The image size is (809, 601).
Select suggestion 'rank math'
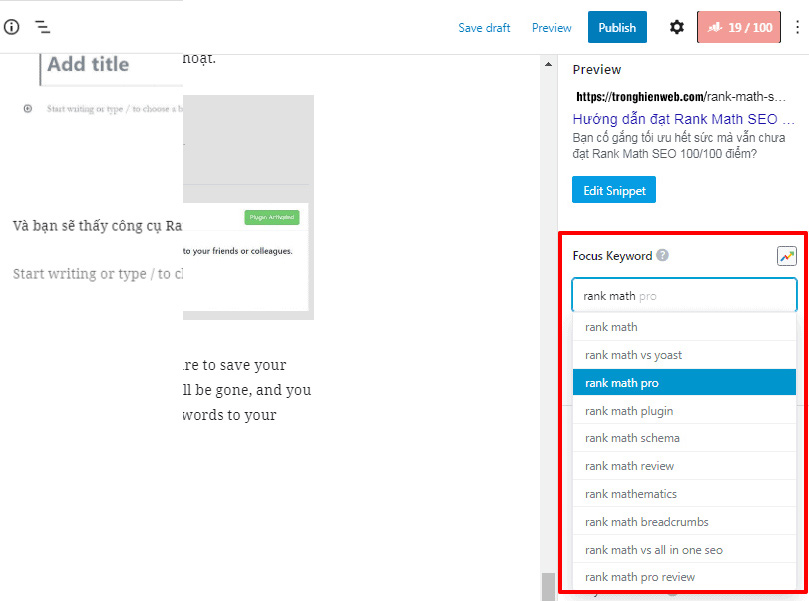pyautogui.click(x=684, y=327)
